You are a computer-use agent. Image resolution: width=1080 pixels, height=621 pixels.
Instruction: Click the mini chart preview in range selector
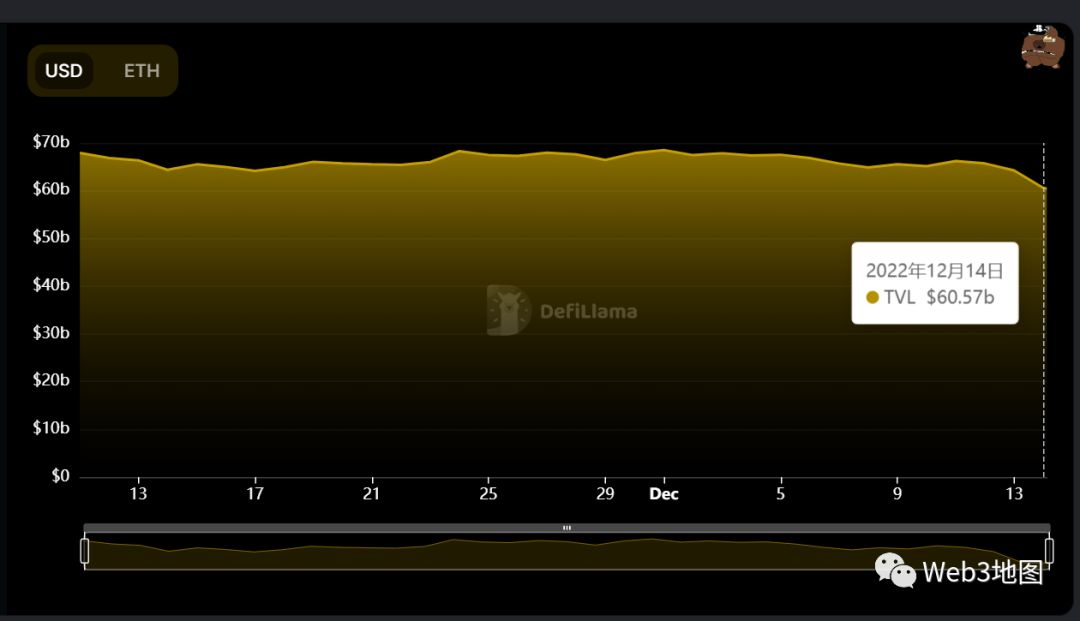point(500,553)
